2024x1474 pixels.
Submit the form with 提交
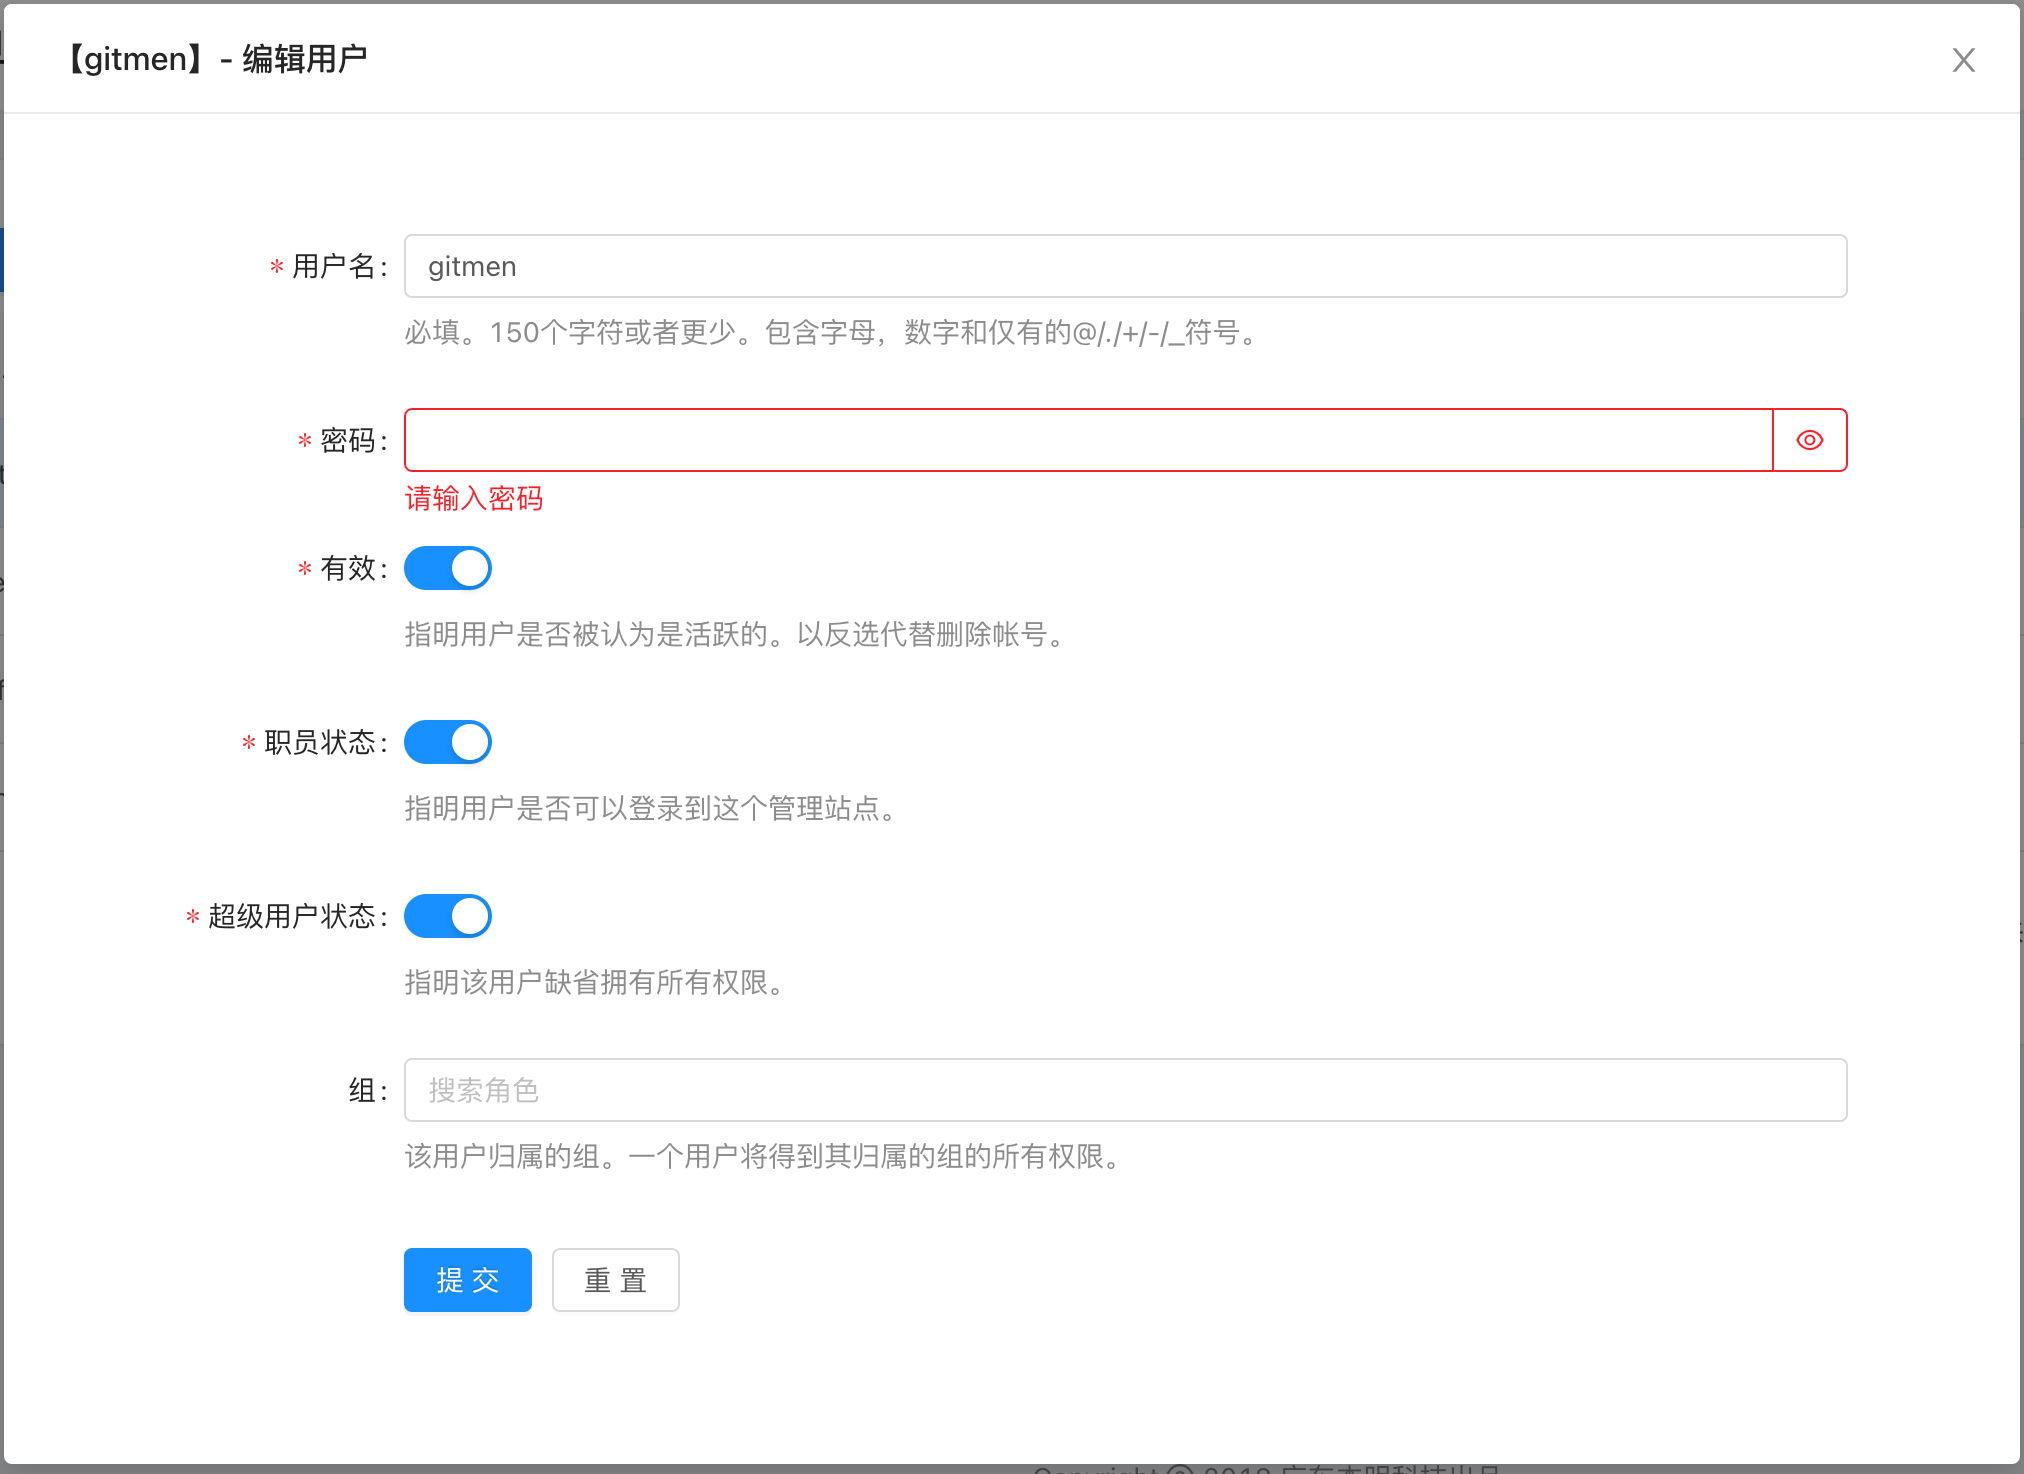coord(468,1280)
